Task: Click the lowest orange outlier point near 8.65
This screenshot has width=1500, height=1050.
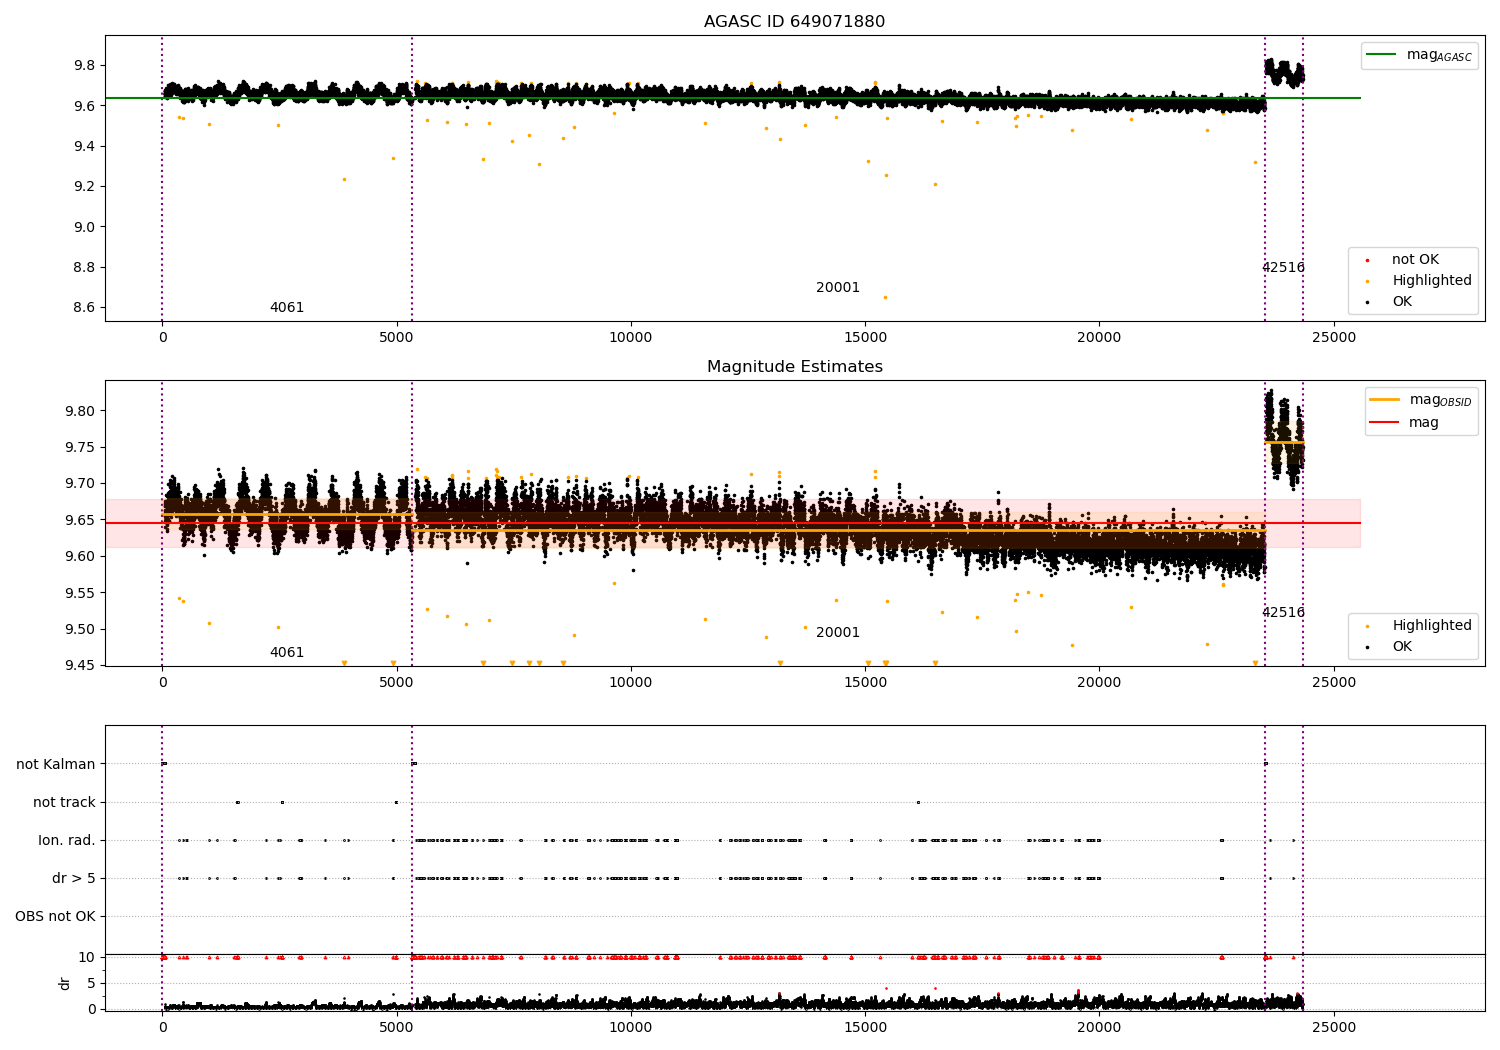Action: pos(885,297)
